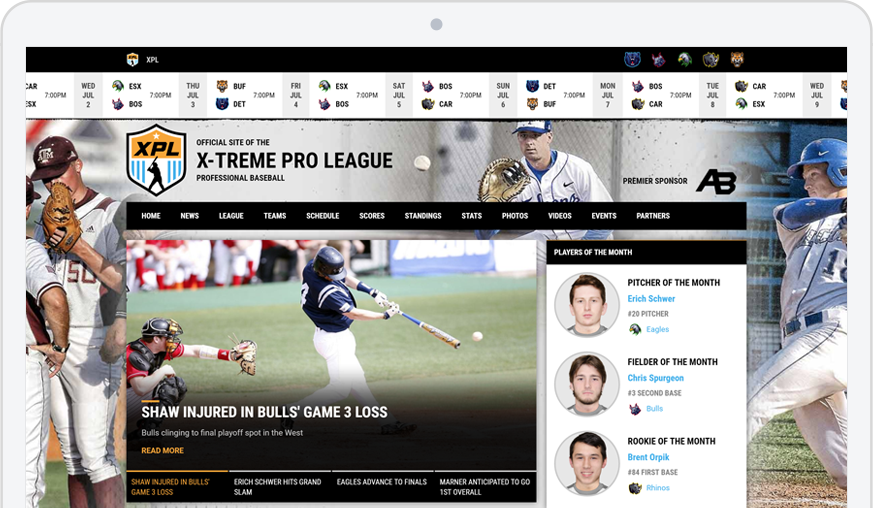Open headline 'Shaw Injured in Bulls' Game 3 Loss'

pos(264,412)
